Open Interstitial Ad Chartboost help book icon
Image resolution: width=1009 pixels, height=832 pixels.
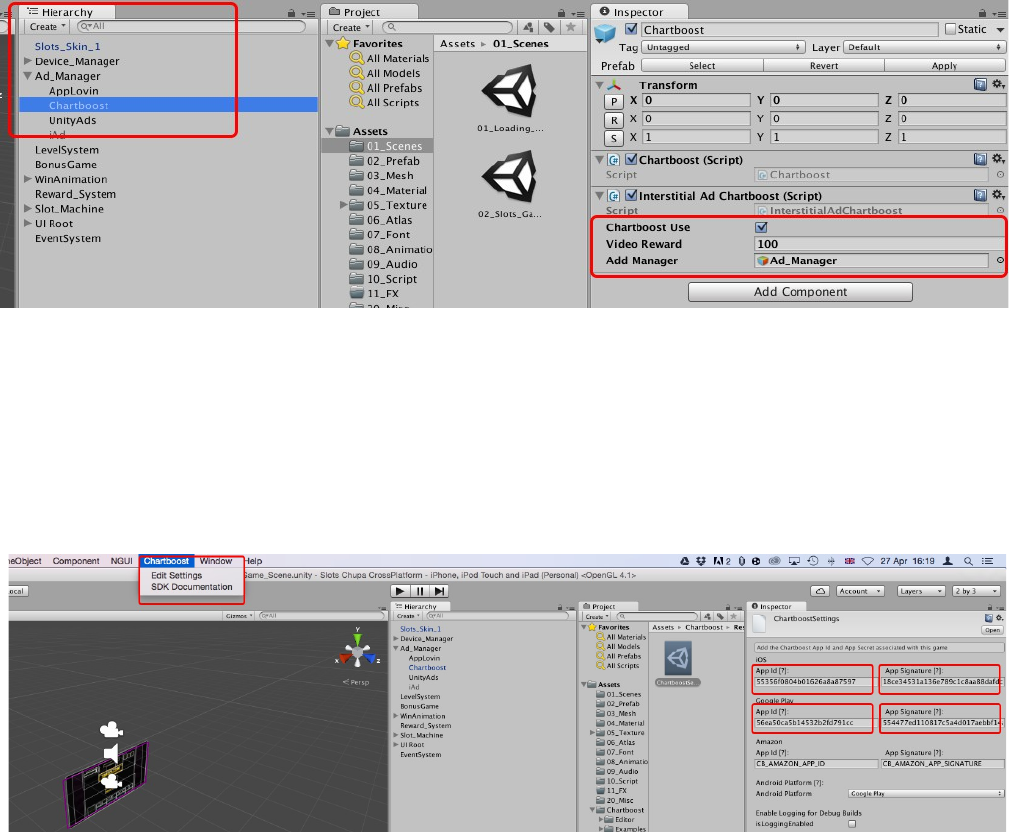point(980,195)
